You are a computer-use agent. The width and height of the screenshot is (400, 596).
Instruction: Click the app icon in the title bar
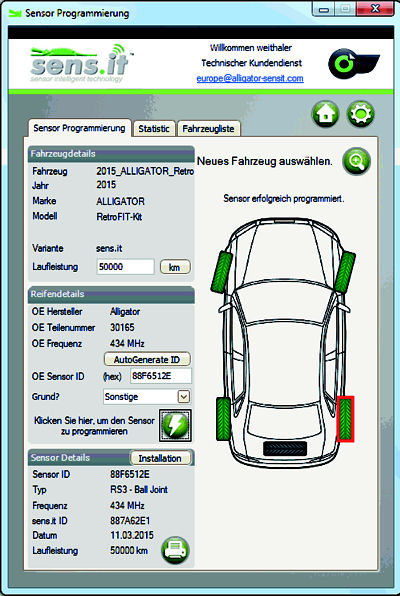(x=15, y=13)
